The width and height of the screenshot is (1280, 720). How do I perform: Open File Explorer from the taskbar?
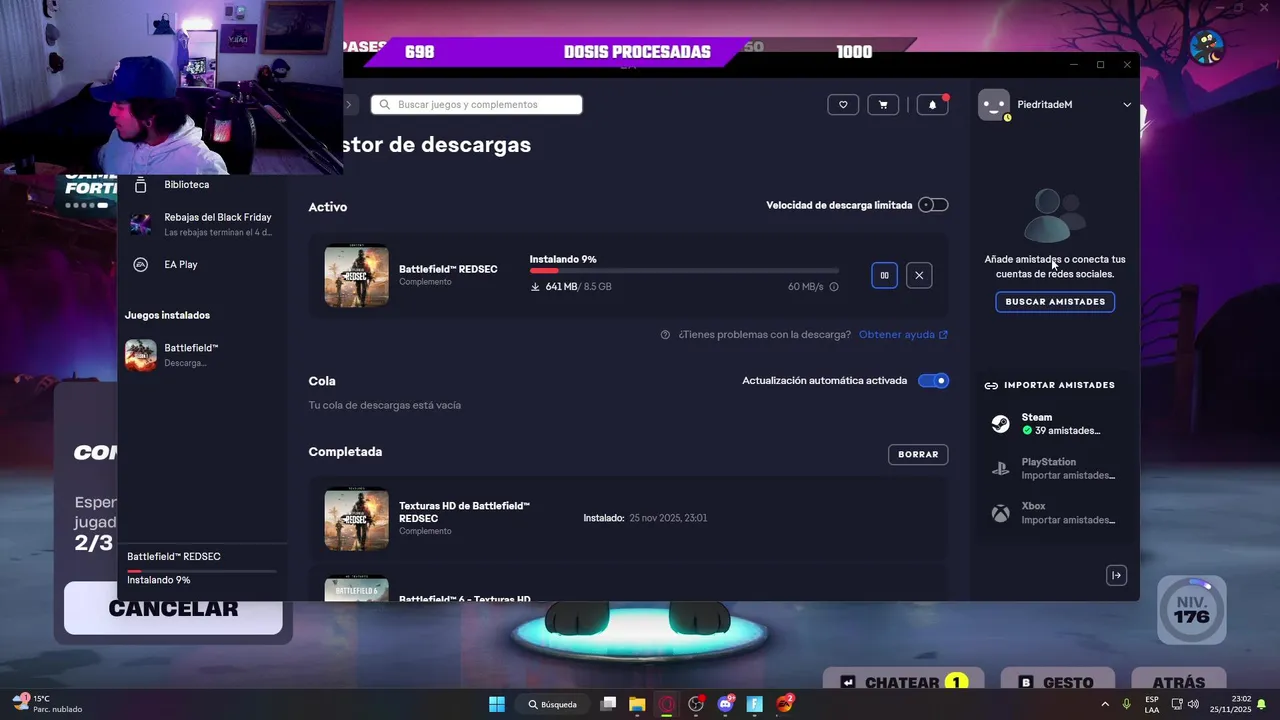pyautogui.click(x=637, y=704)
